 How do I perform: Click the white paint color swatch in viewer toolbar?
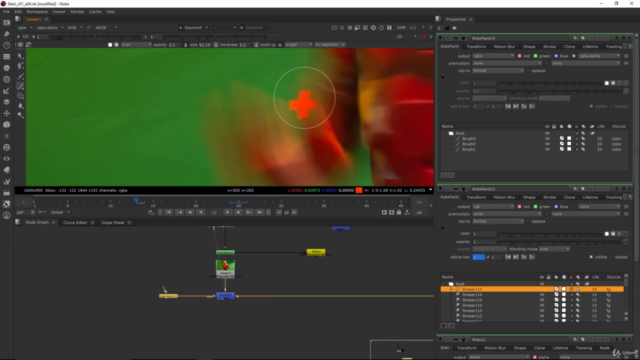click(110, 44)
